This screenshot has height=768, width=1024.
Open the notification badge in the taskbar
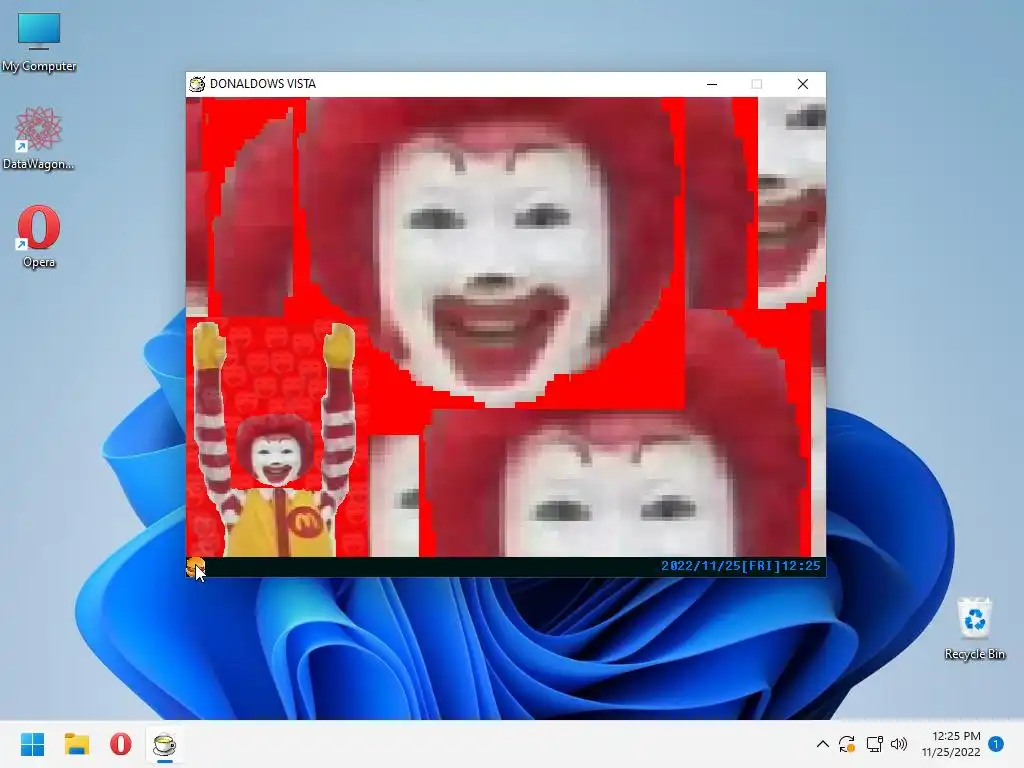pyautogui.click(x=996, y=744)
